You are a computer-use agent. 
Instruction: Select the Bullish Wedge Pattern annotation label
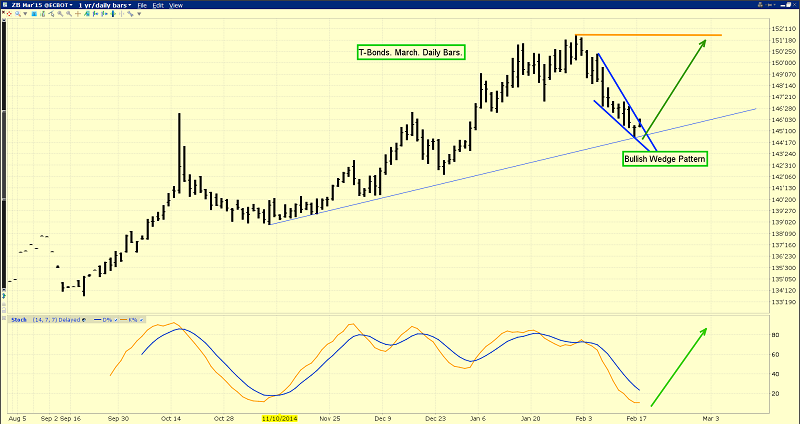[x=663, y=158]
